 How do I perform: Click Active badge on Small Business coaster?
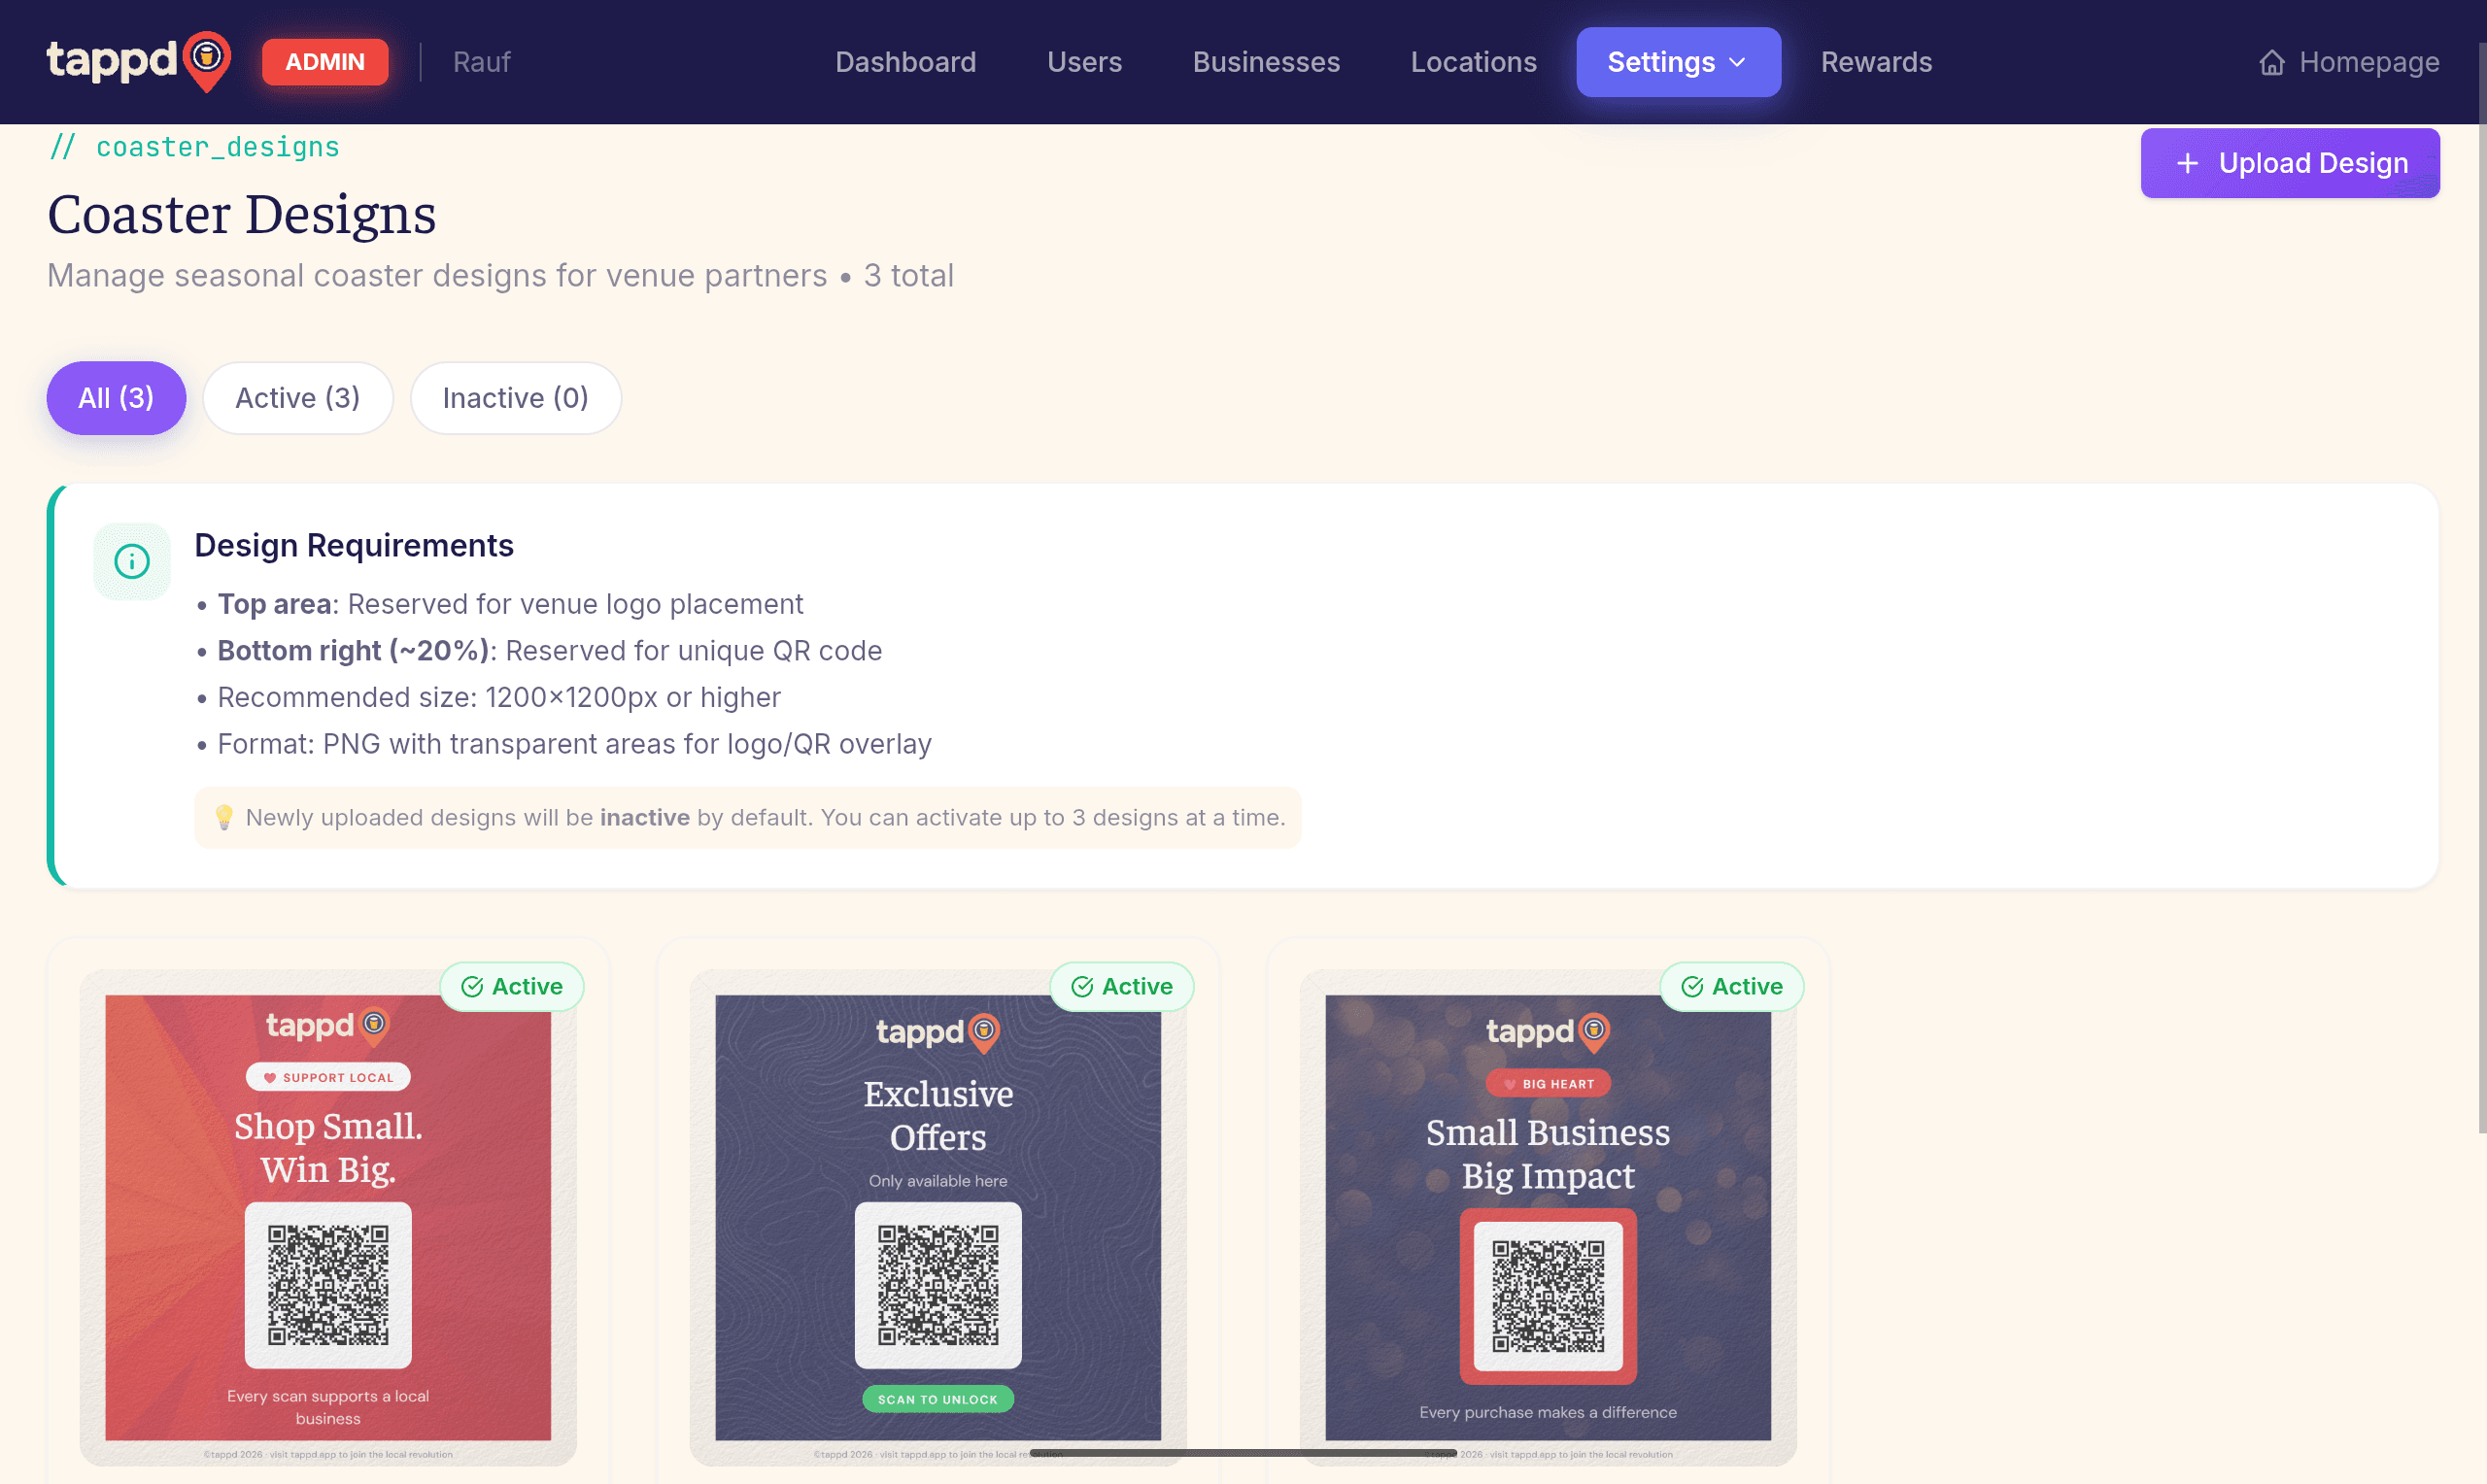pos(1732,987)
